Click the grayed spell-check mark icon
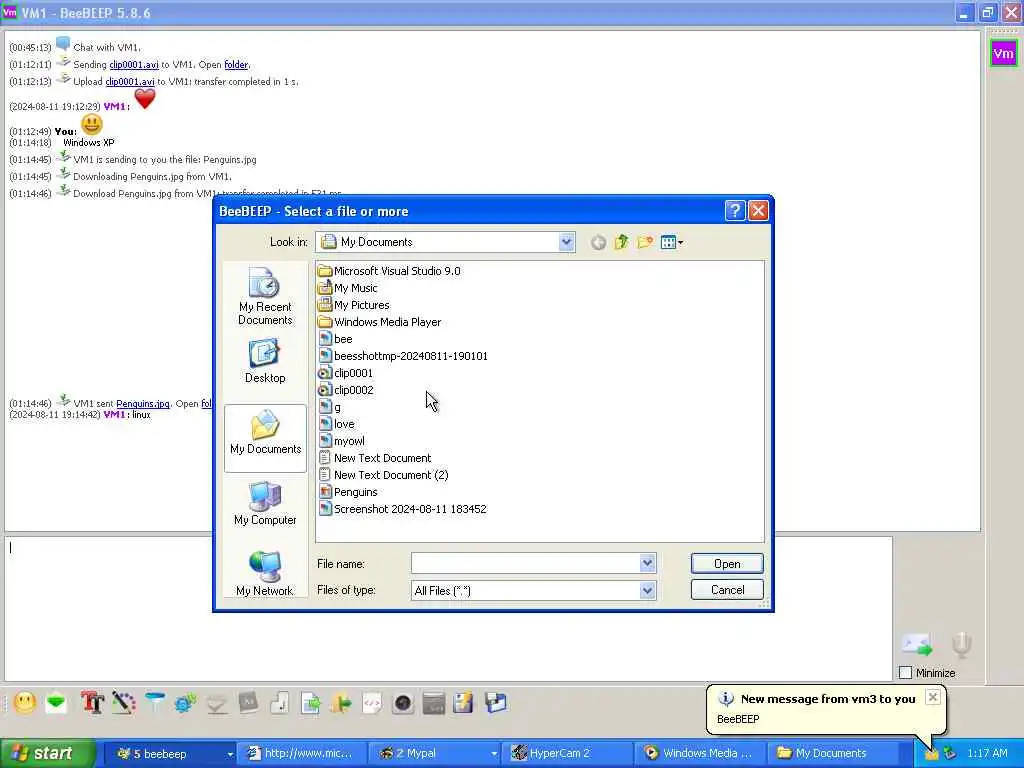Image resolution: width=1024 pixels, height=768 pixels. tap(217, 703)
